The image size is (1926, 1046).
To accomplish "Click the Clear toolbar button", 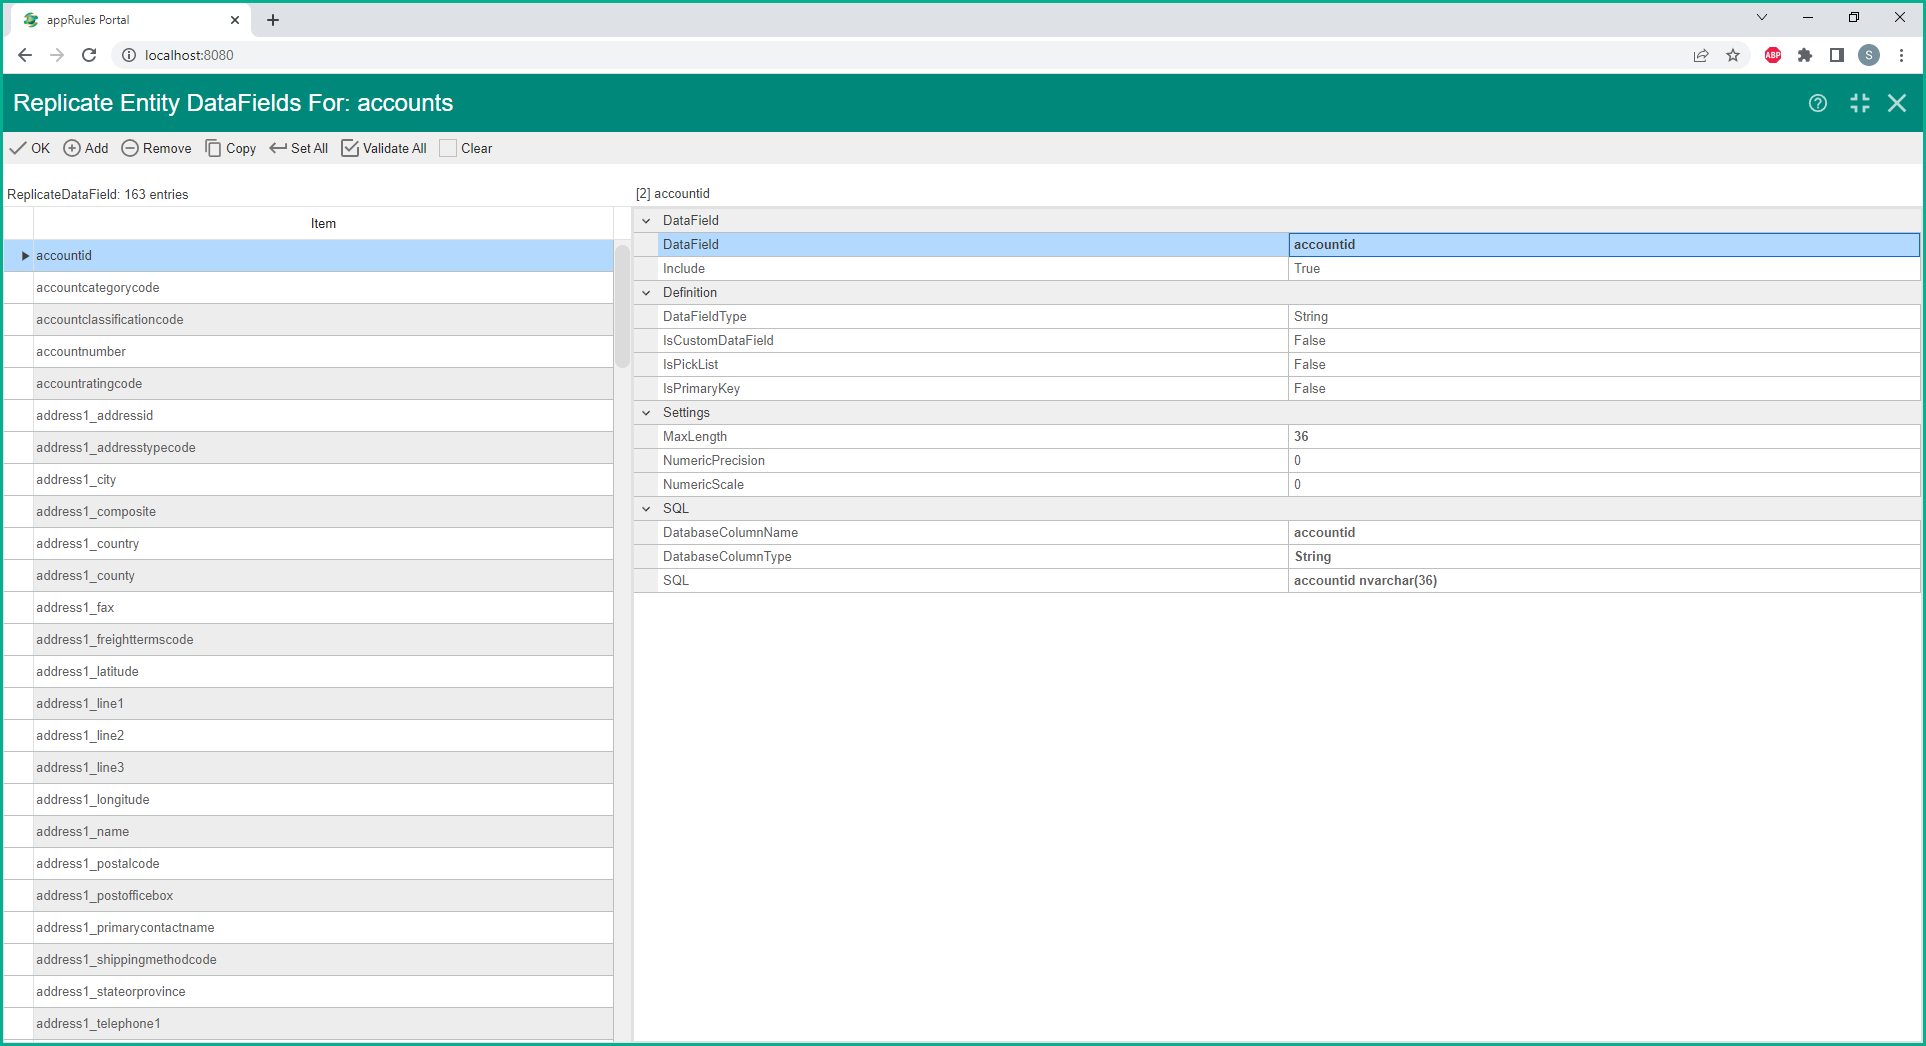I will (x=466, y=148).
